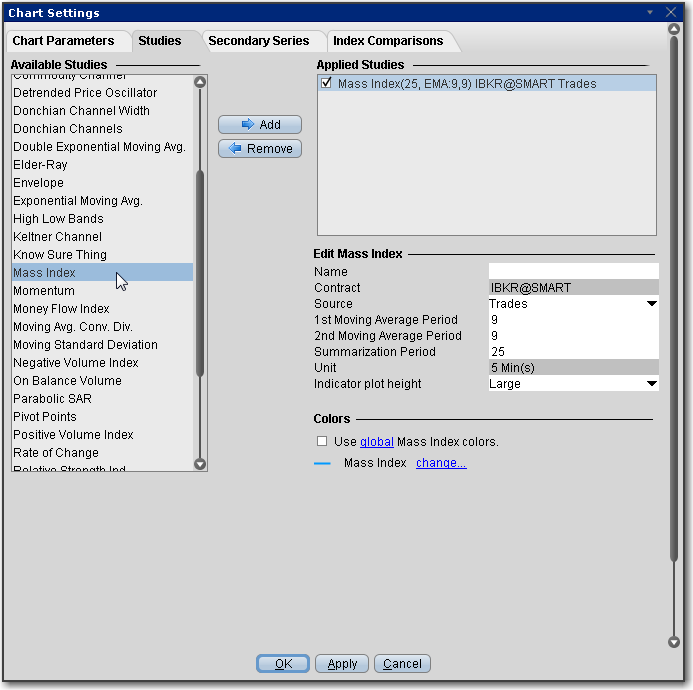Click the dialog's top scroll-up arrow
This screenshot has width=693, height=690.
[x=673, y=30]
